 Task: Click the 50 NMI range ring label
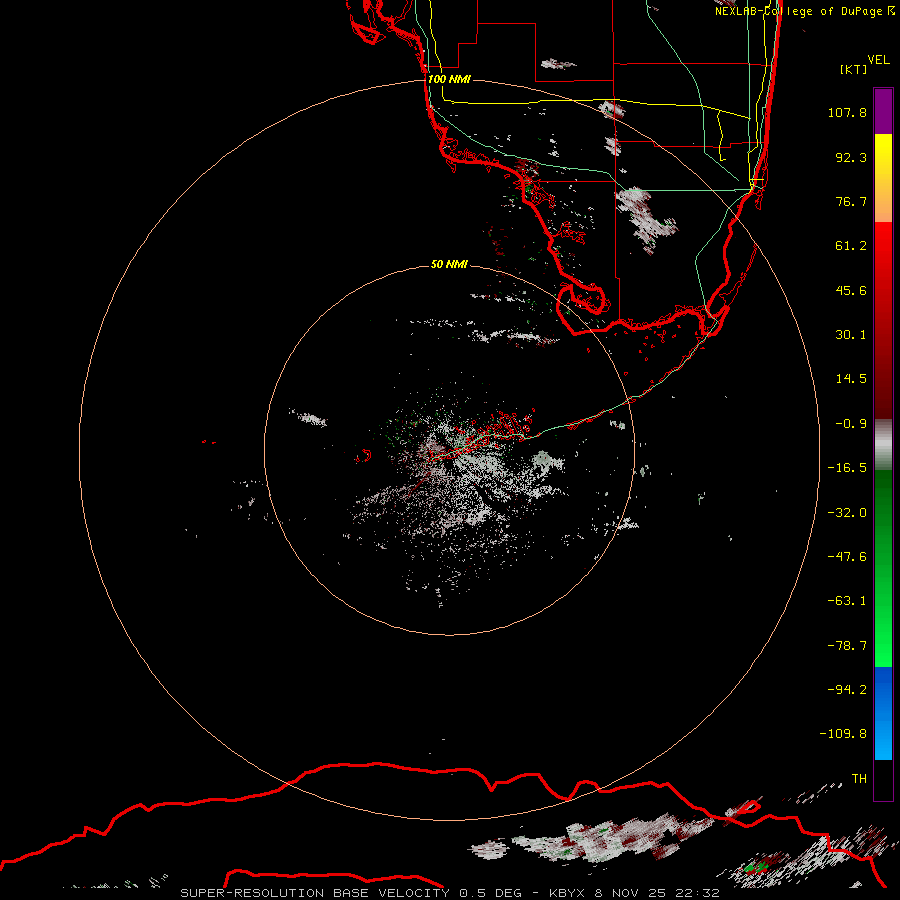coord(449,264)
